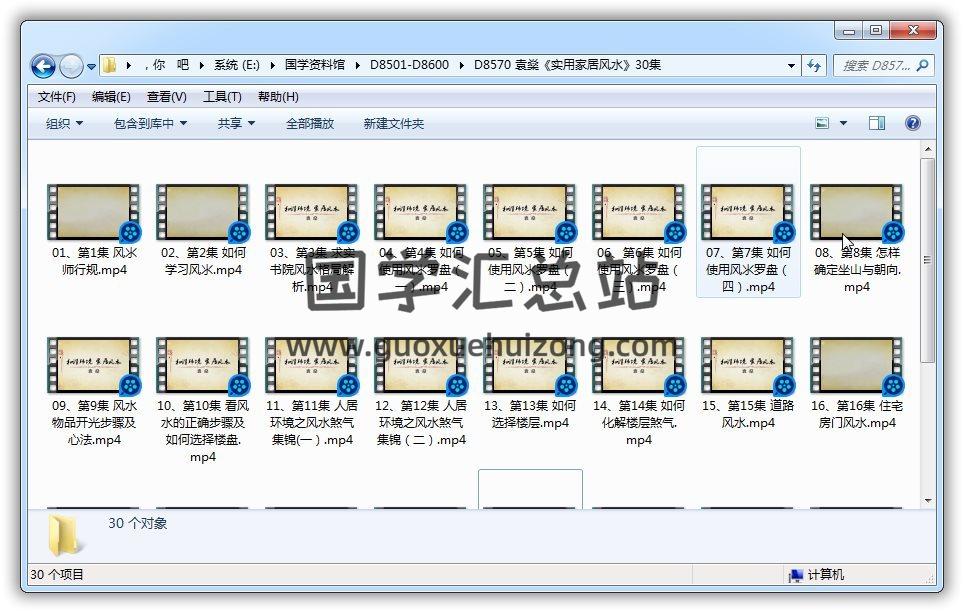
Task: Click the change view icon
Action: pos(822,124)
